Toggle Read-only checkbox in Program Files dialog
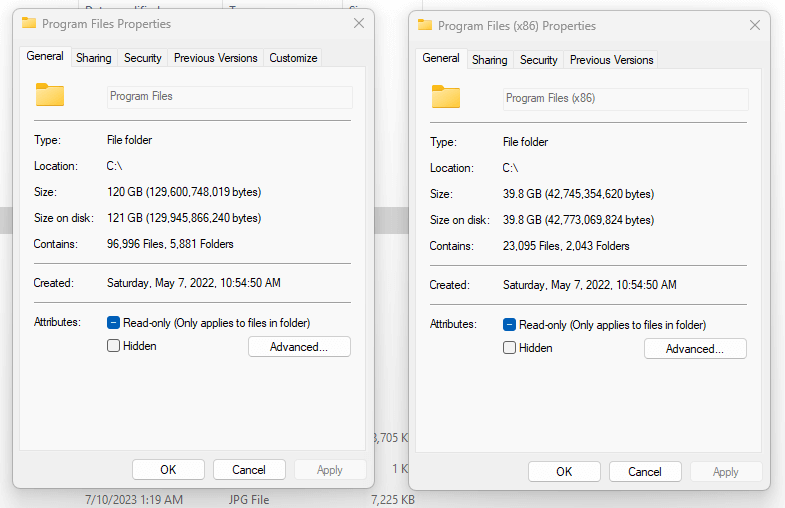The height and width of the screenshot is (508, 785). (x=114, y=323)
